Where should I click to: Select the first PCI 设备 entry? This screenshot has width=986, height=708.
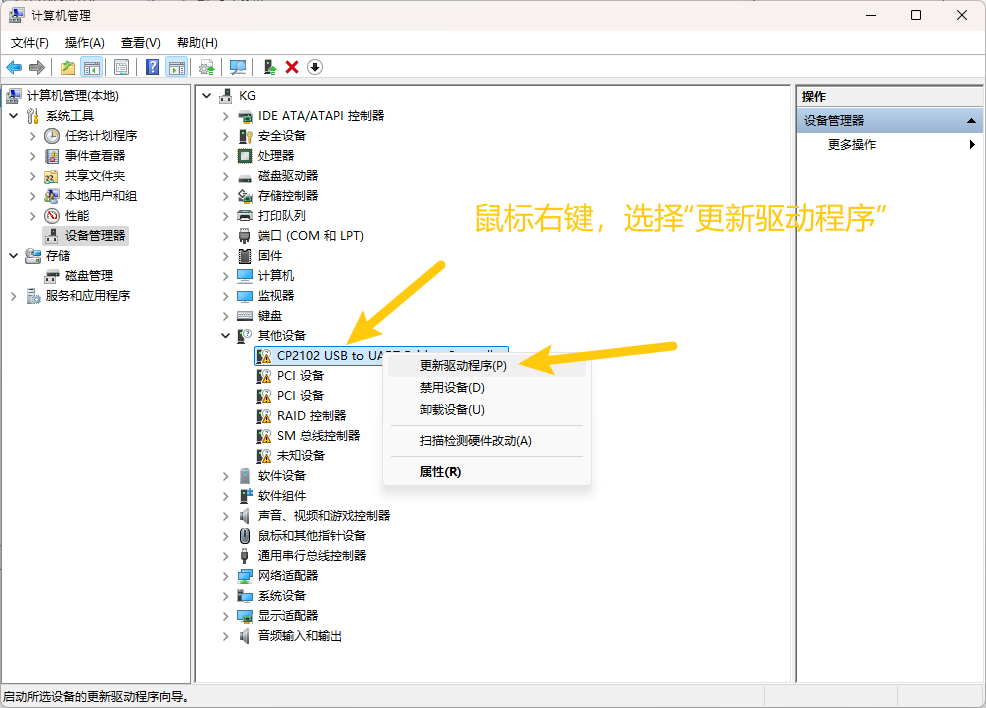click(300, 376)
